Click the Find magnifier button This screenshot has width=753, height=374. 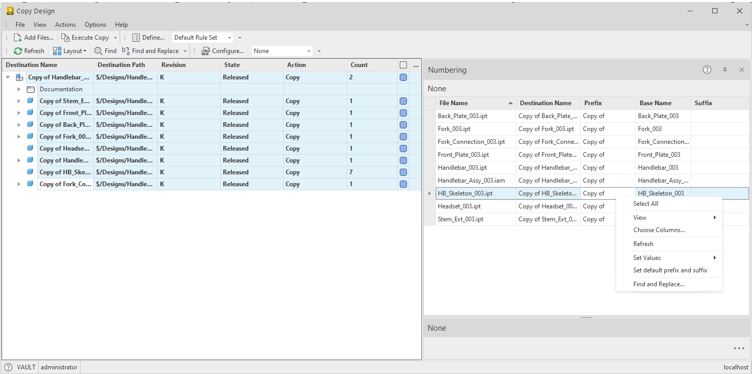point(105,51)
